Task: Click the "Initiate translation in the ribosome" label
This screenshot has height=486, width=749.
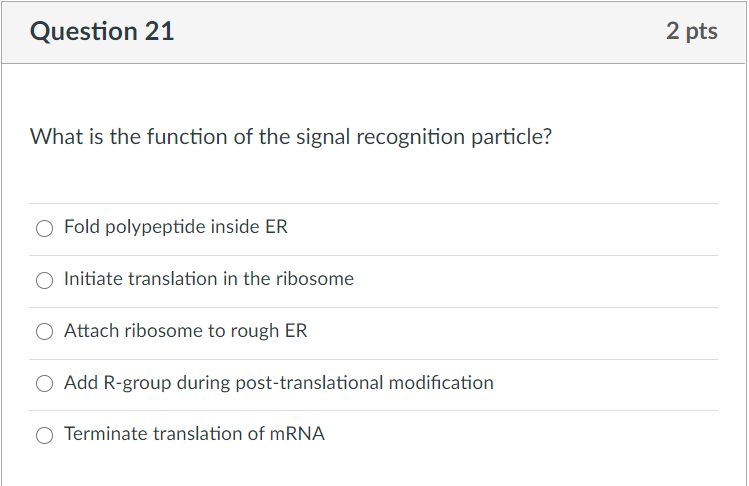Action: click(208, 279)
